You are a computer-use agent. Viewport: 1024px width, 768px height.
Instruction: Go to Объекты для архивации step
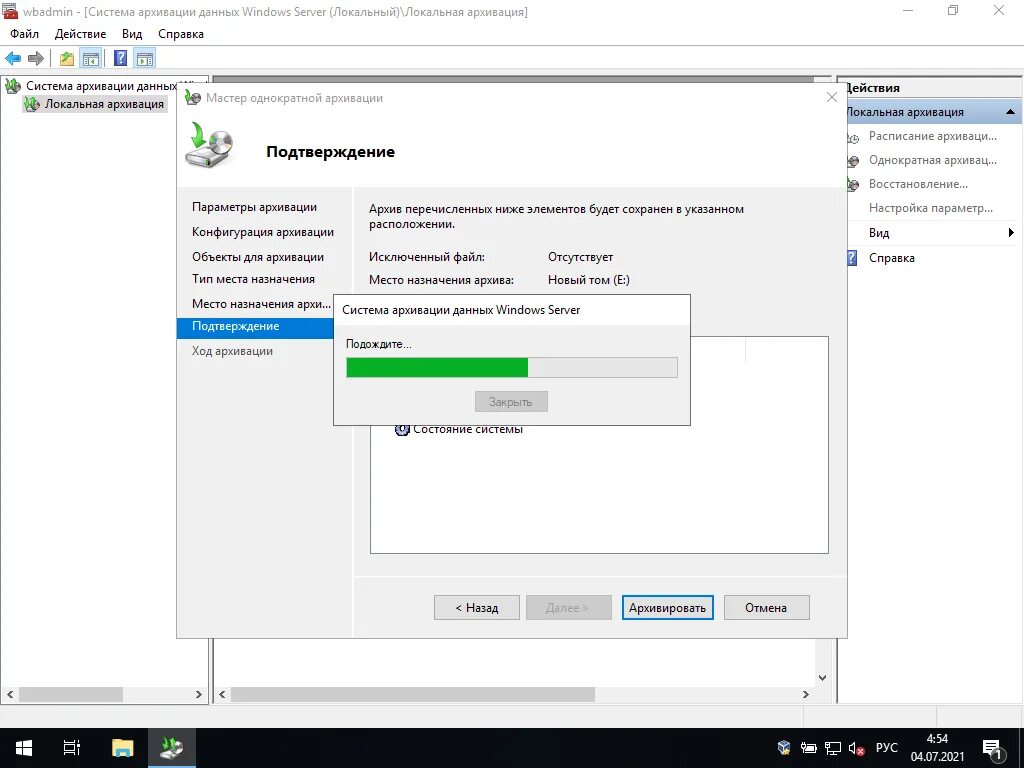pos(257,257)
